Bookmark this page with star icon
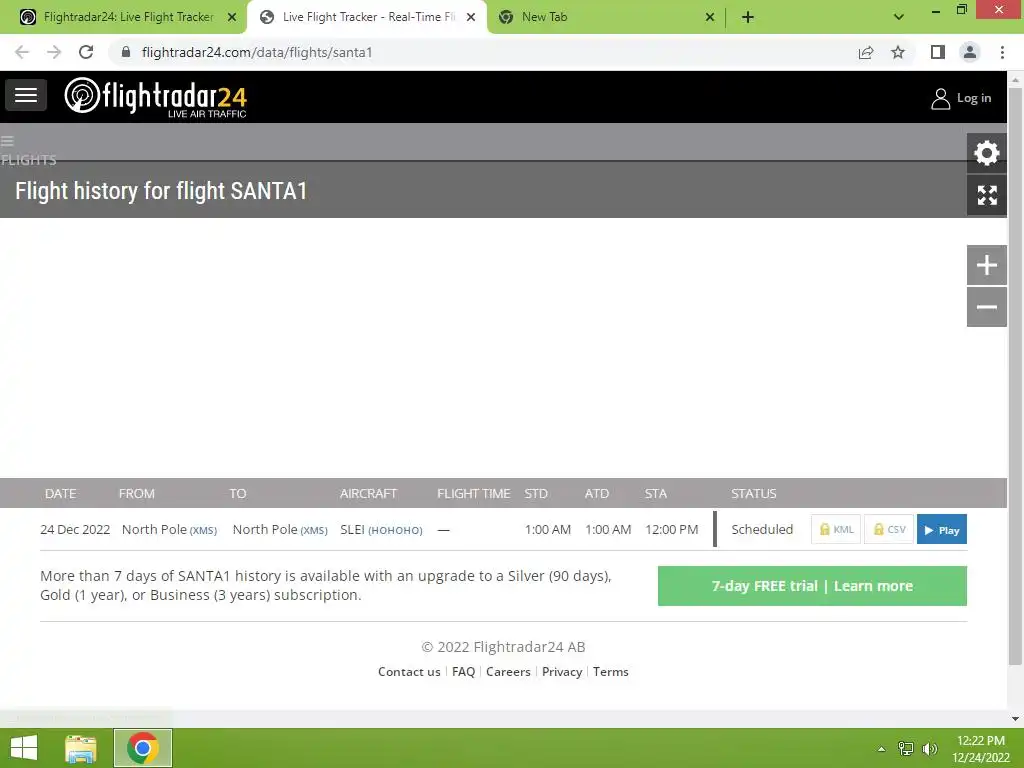The image size is (1024, 768). pyautogui.click(x=898, y=52)
